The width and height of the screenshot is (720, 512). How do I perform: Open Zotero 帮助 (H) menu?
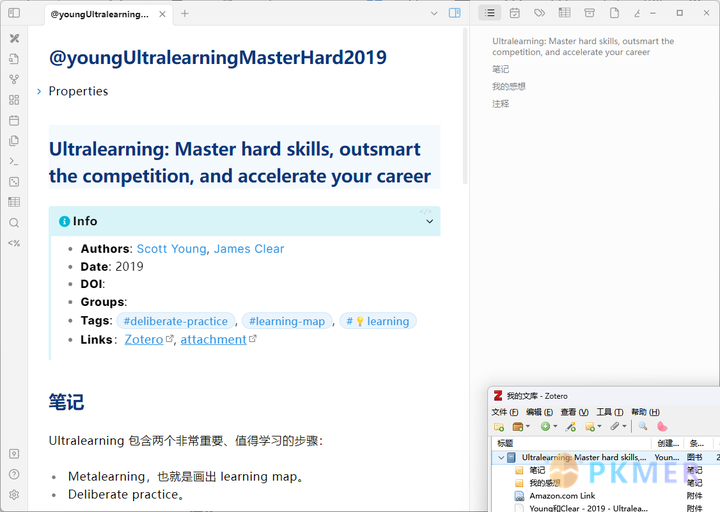pyautogui.click(x=645, y=412)
